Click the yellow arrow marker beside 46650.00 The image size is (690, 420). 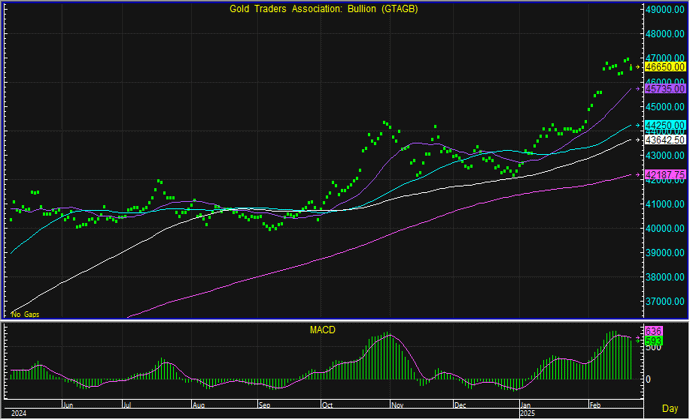click(639, 67)
